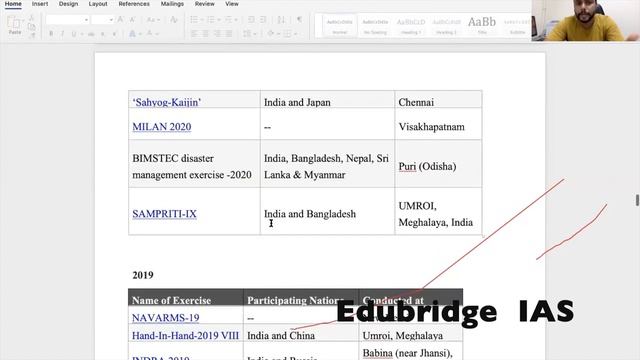Expand the shading color dropdown arrow
Viewport: 640px width, 360px height.
click(278, 34)
